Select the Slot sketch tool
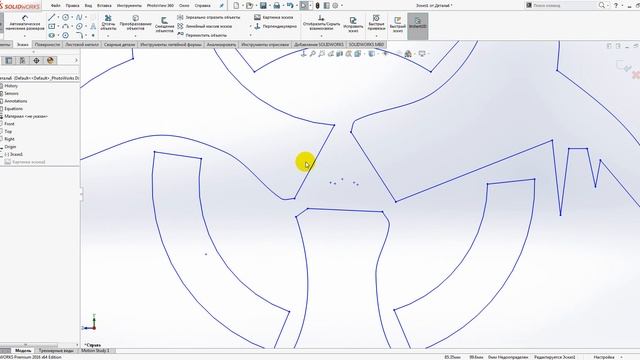Screen dimensions: 640x360 coord(51,36)
